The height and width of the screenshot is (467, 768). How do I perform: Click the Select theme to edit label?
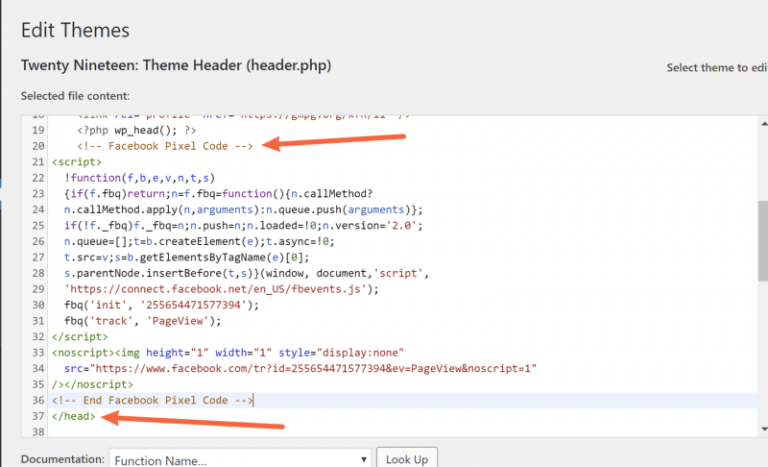coord(717,68)
